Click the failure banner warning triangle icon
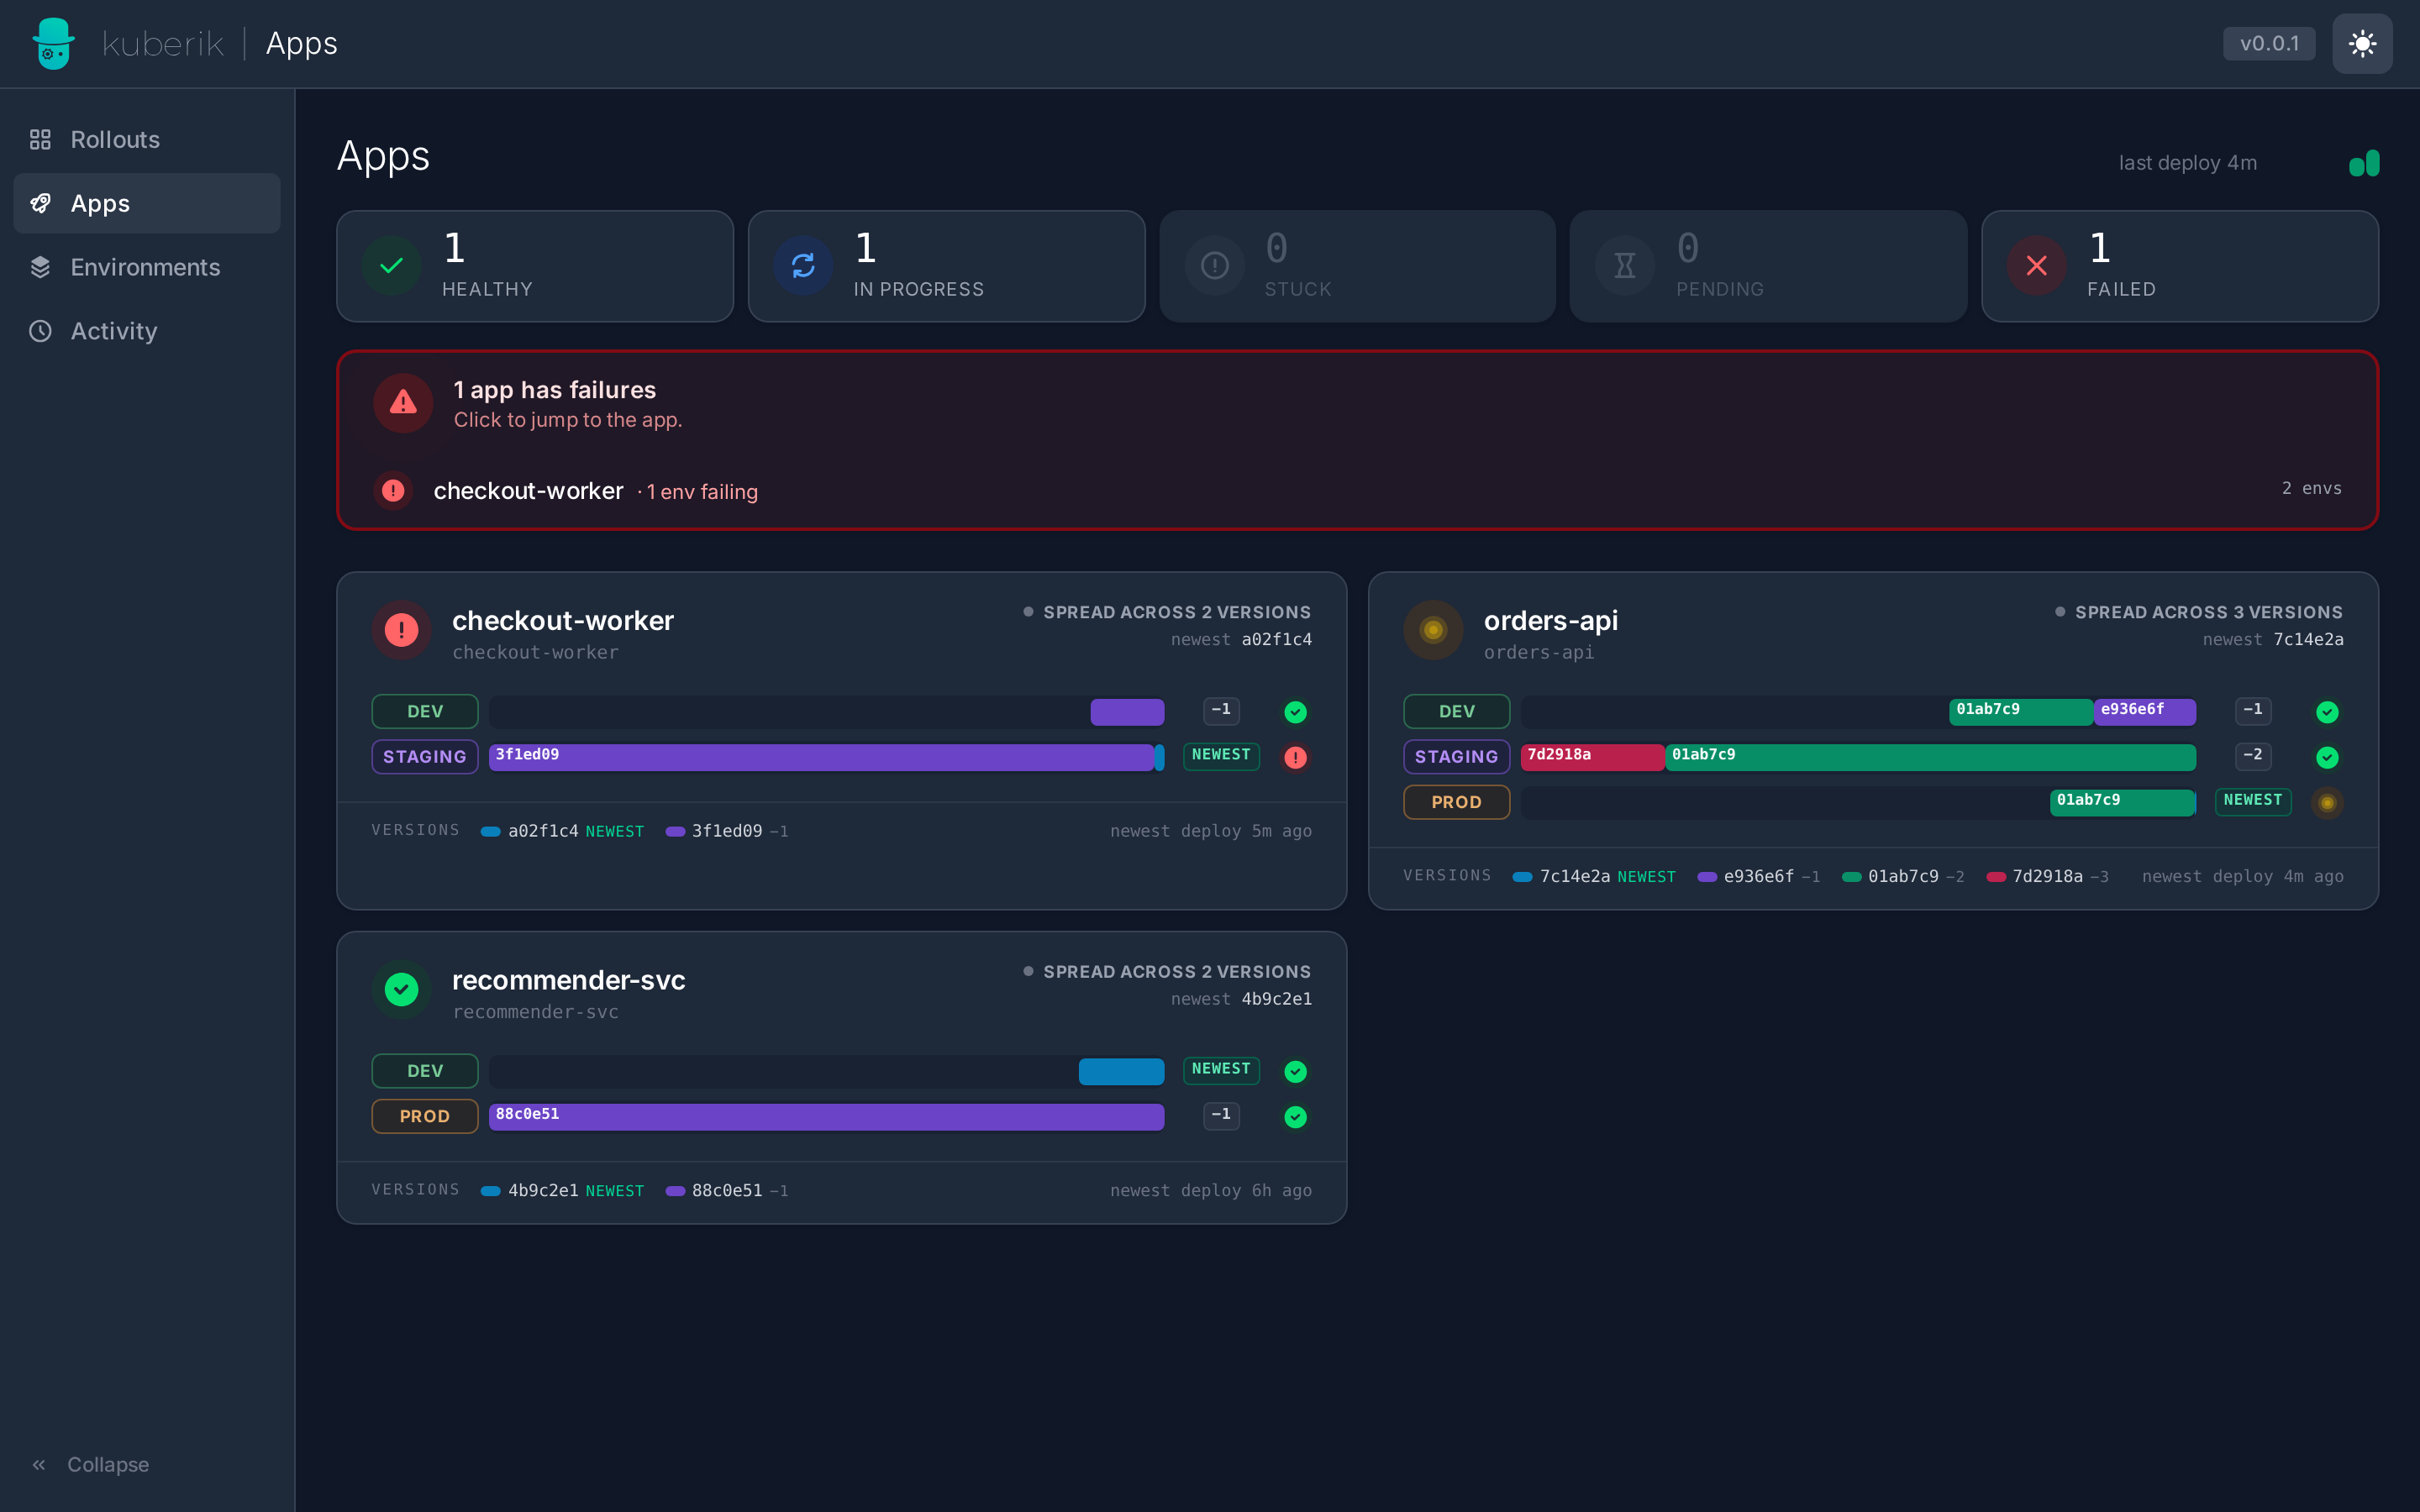This screenshot has height=1512, width=2420. (403, 403)
